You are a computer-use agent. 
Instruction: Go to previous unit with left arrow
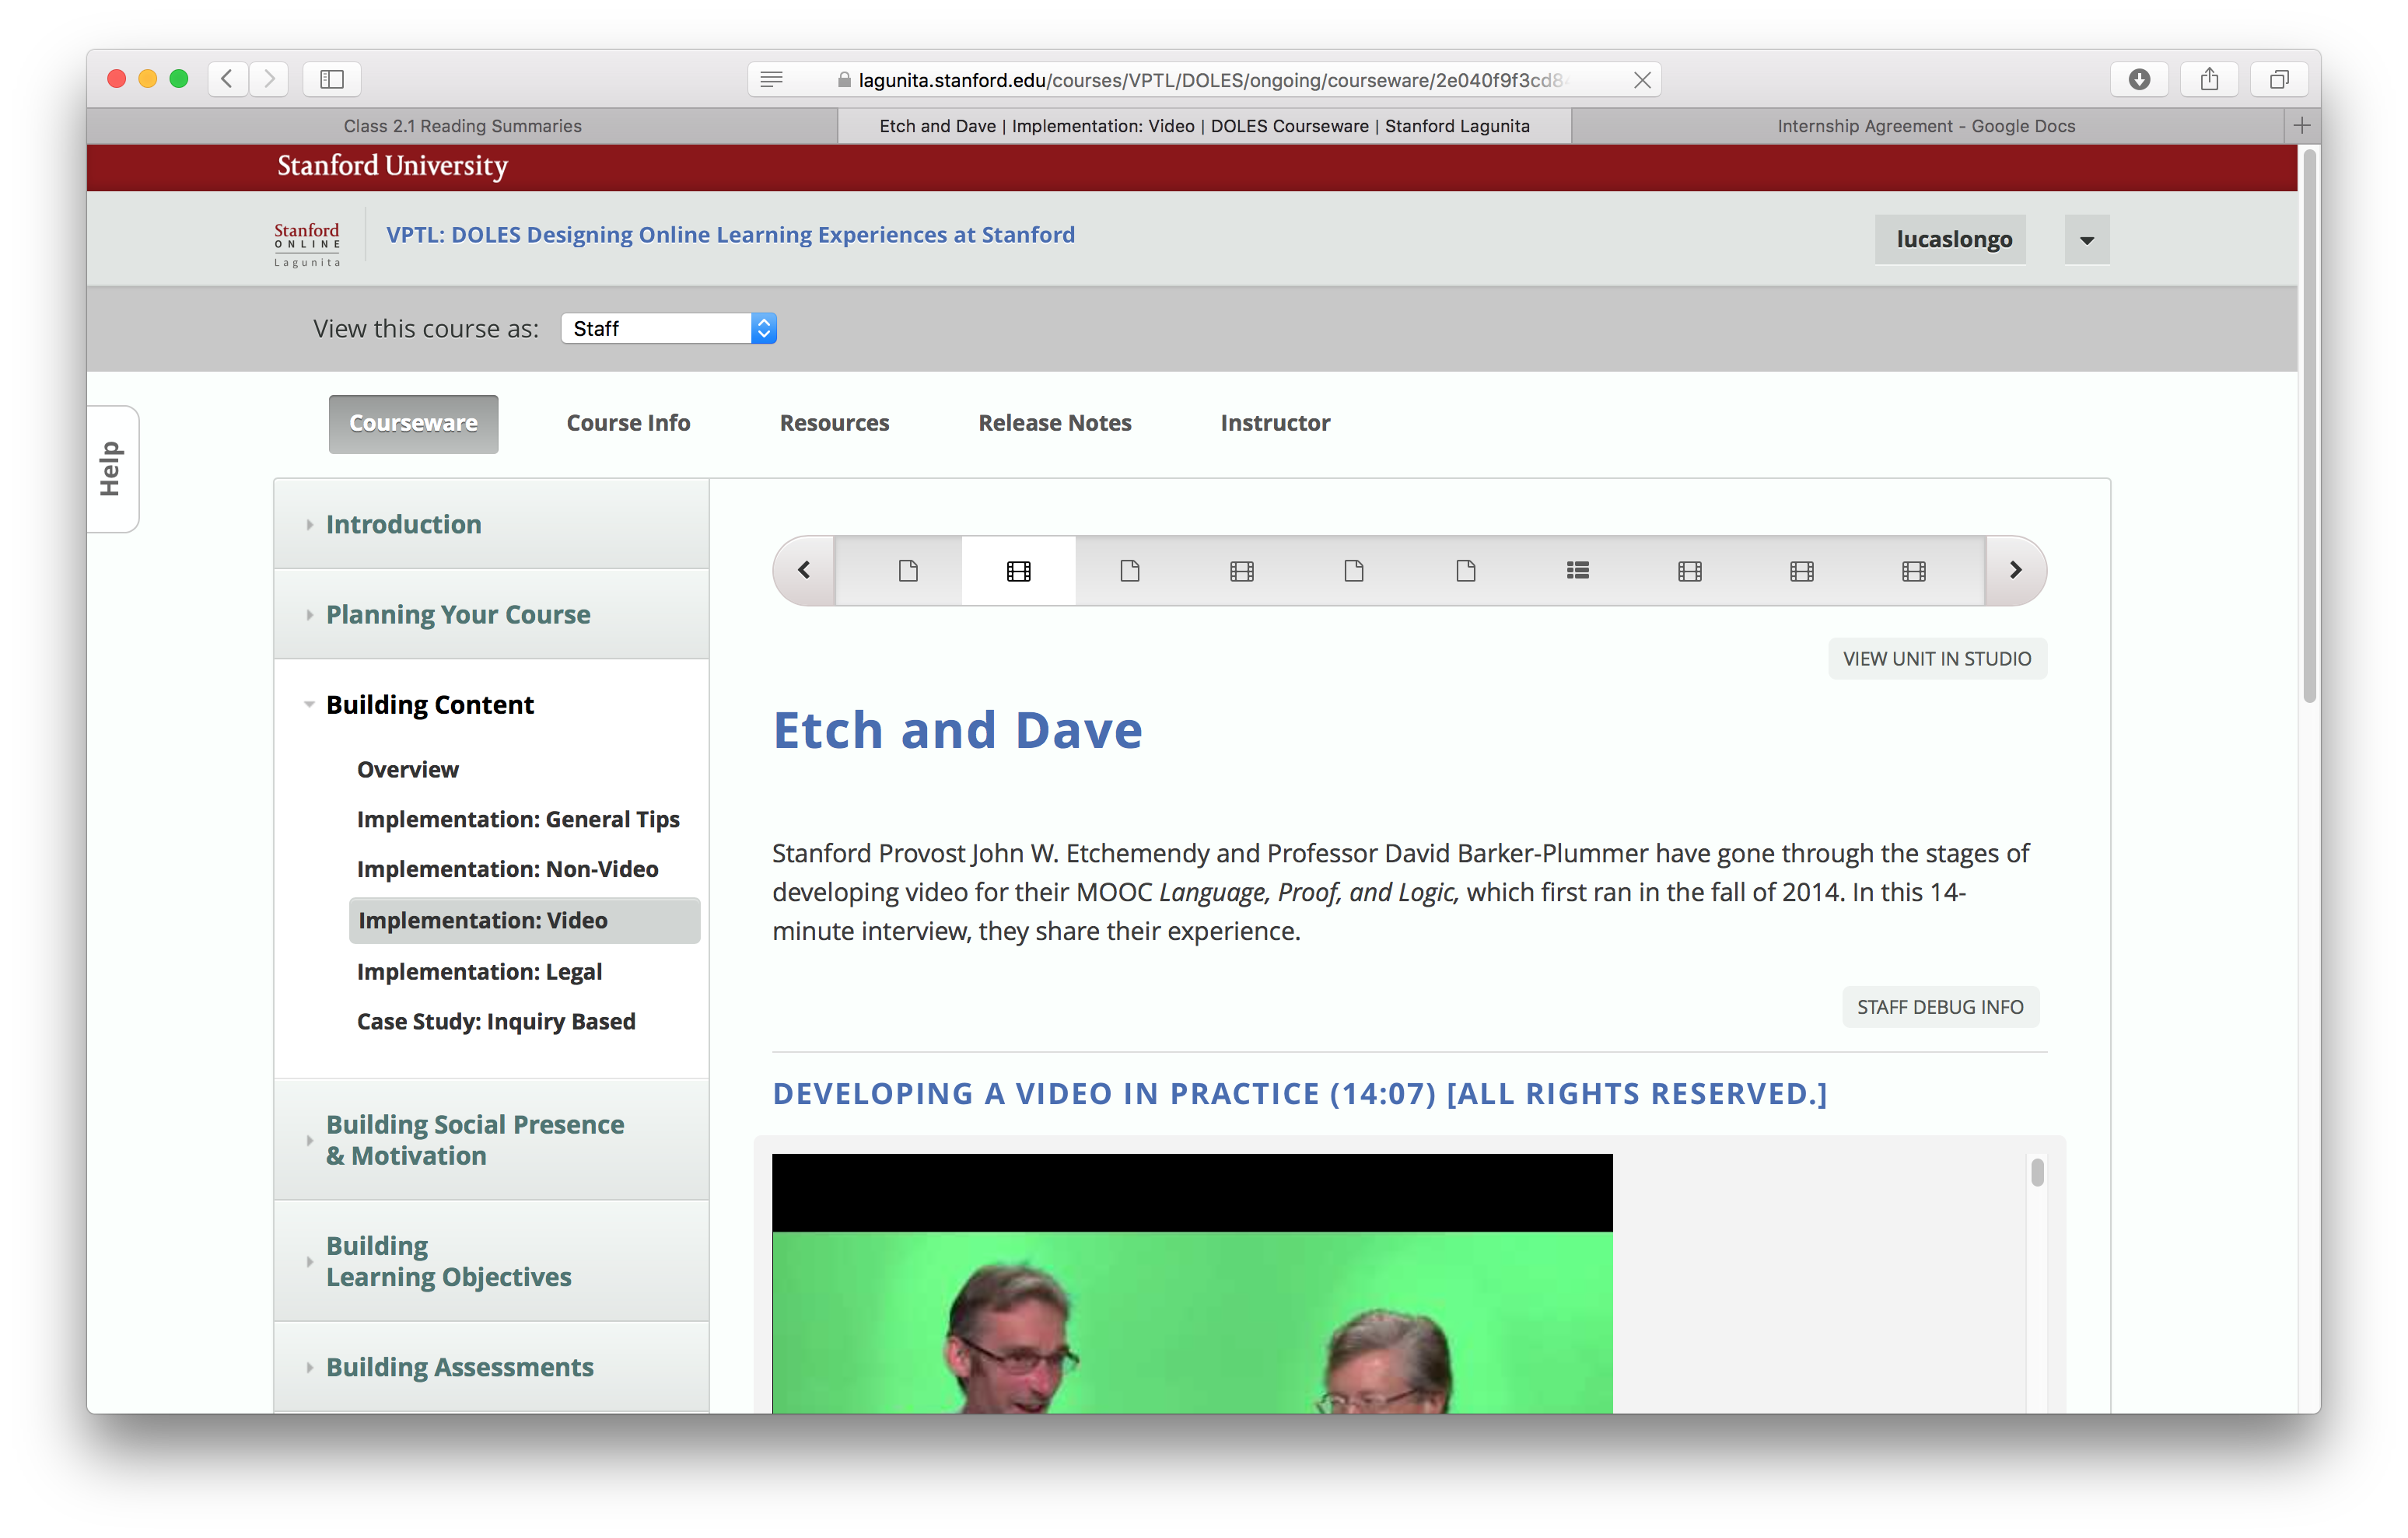[x=804, y=570]
